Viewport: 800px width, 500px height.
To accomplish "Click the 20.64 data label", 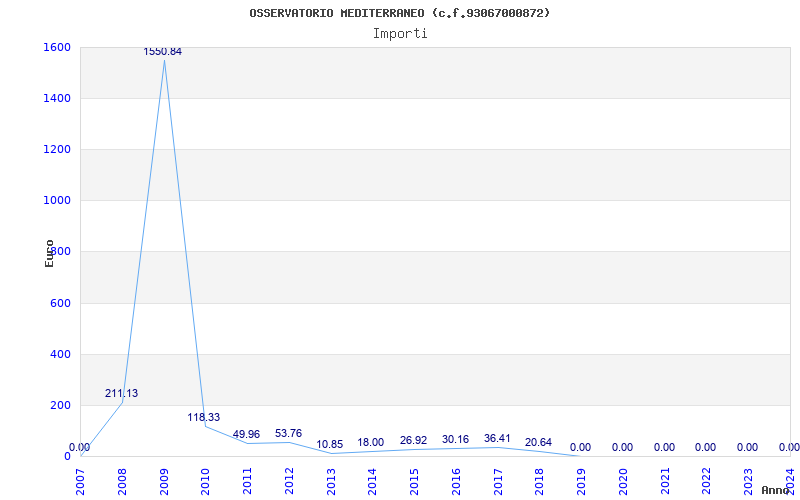I will (538, 442).
